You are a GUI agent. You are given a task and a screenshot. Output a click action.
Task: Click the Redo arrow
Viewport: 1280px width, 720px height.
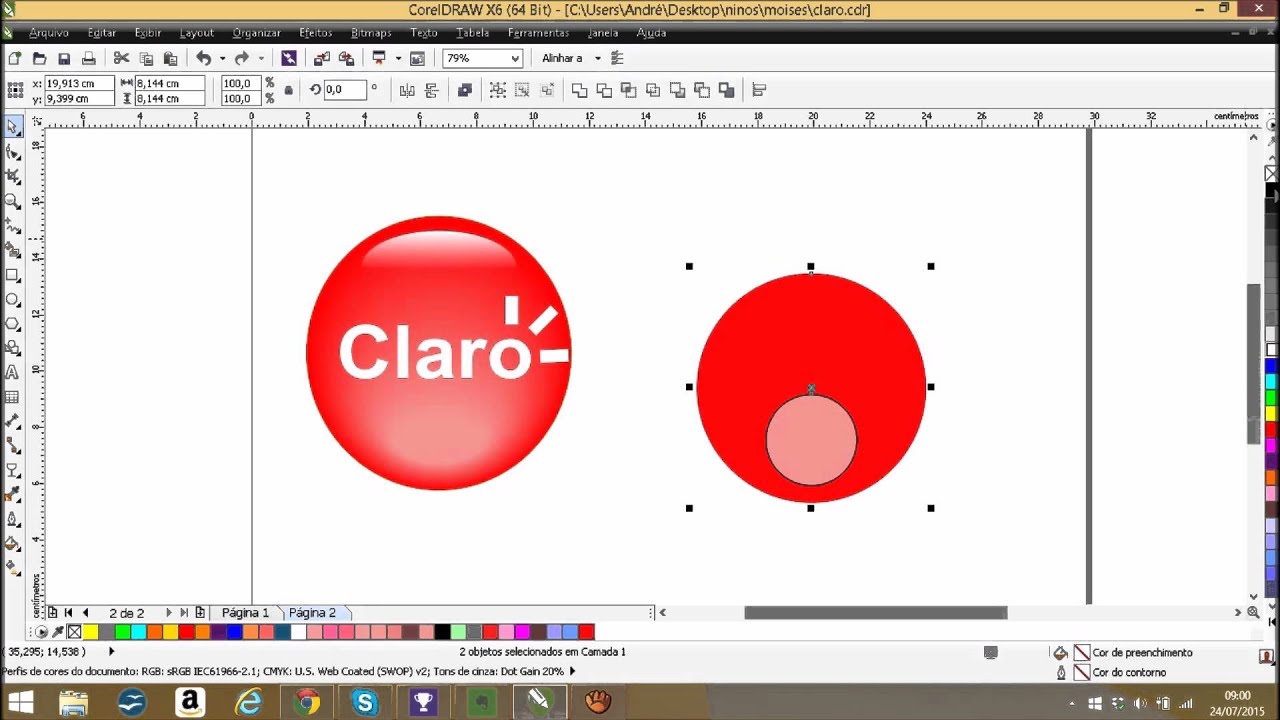241,59
